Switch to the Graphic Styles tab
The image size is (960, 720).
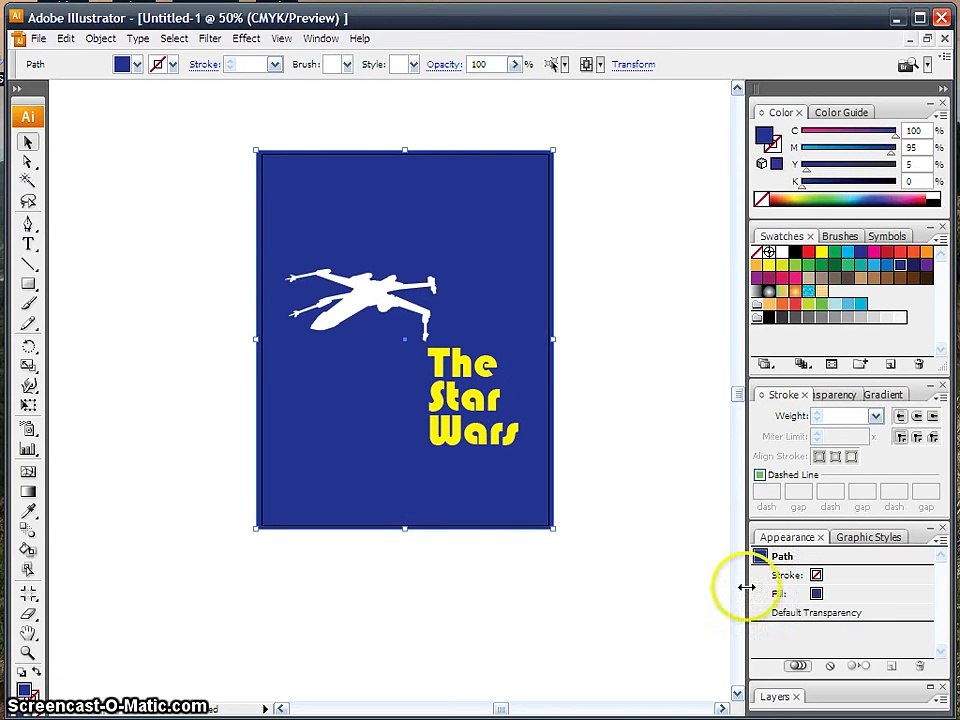click(869, 537)
